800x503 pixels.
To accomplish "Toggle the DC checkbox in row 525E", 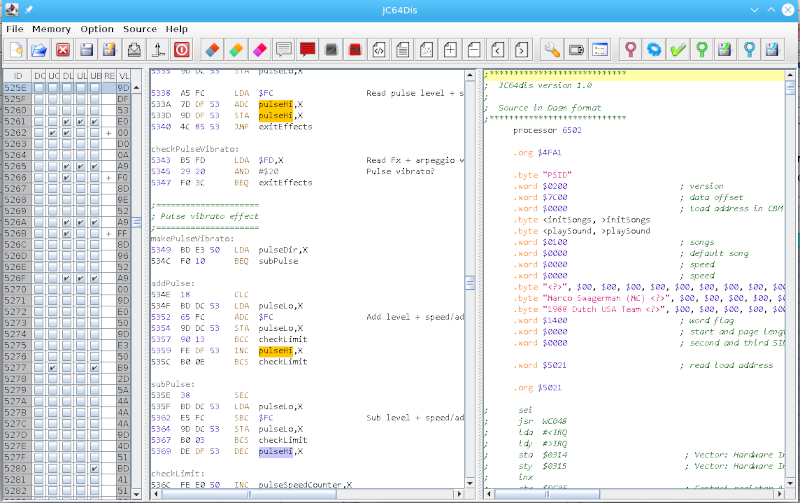I will coord(39,88).
